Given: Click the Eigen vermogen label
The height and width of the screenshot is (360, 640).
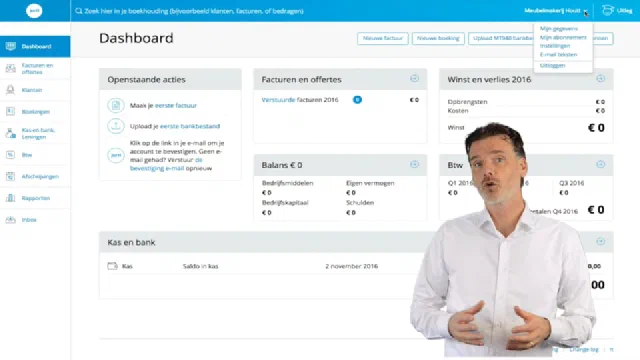Looking at the screenshot, I should (x=370, y=183).
